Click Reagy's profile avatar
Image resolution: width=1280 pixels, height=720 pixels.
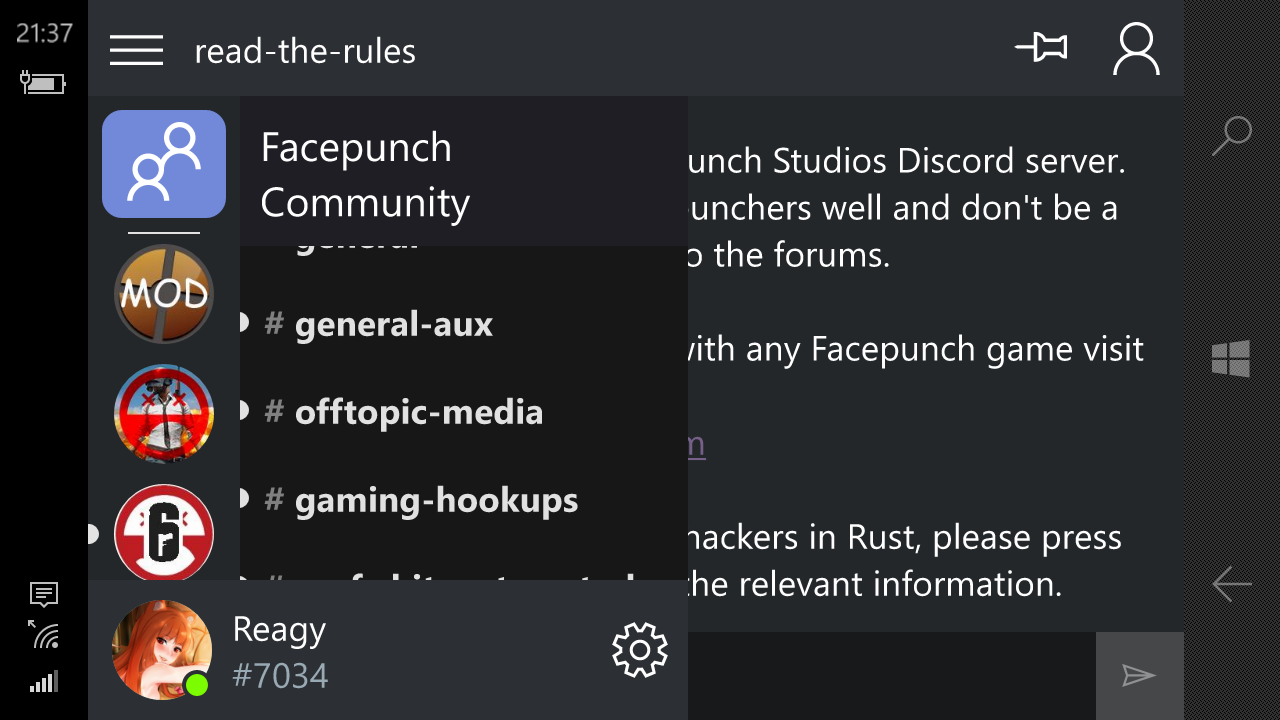162,650
